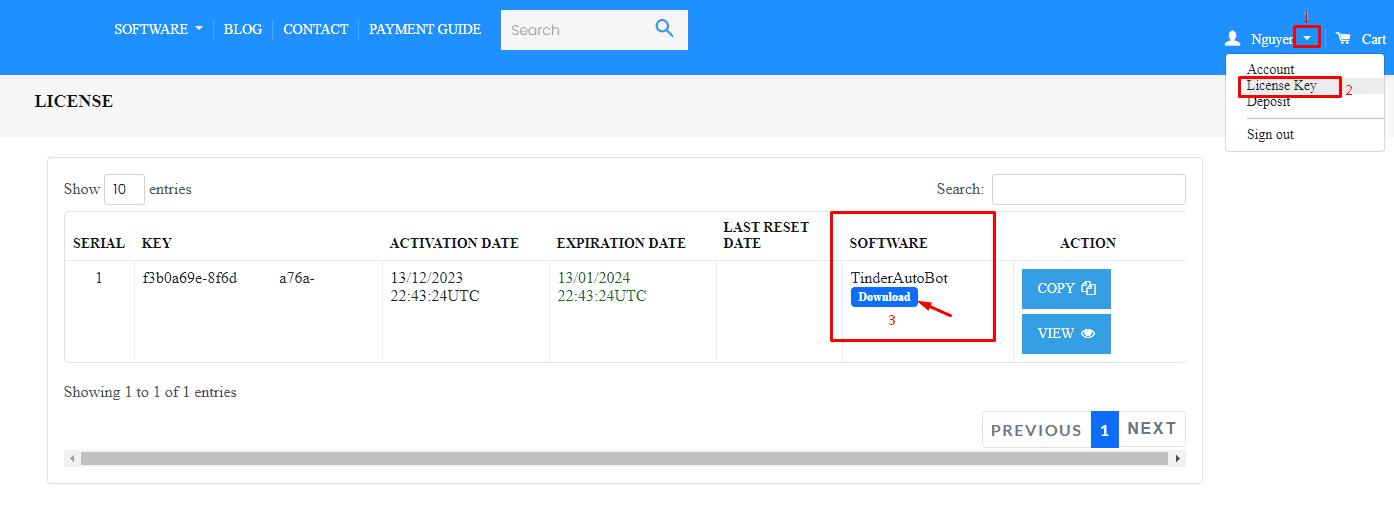Open the shopping Cart icon
Viewport: 1394px width, 507px height.
(x=1343, y=38)
